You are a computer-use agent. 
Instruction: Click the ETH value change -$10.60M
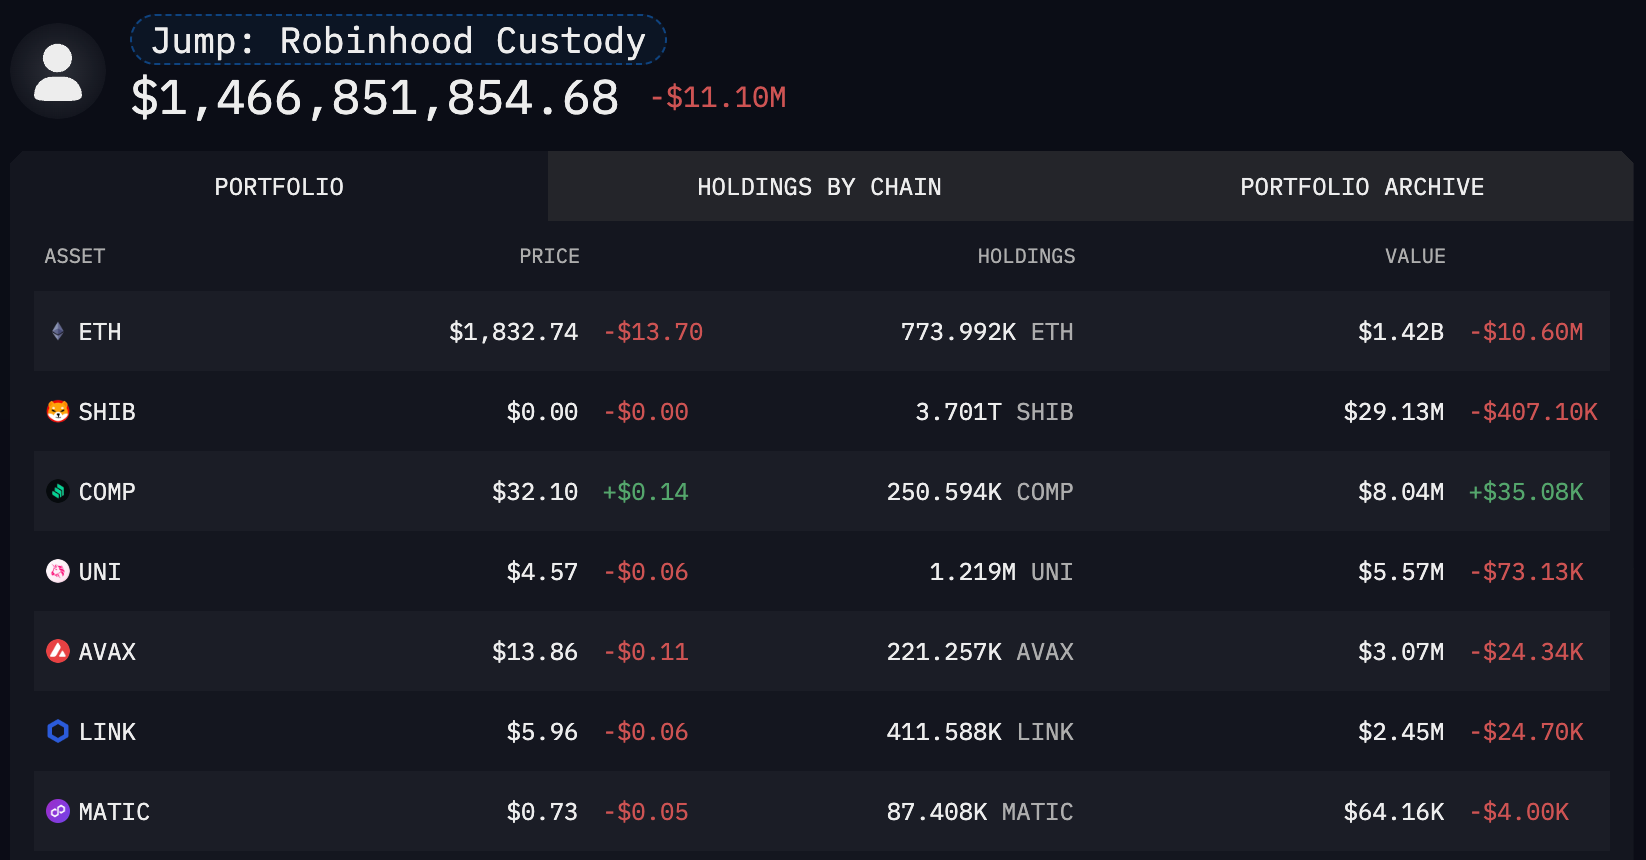(x=1526, y=332)
